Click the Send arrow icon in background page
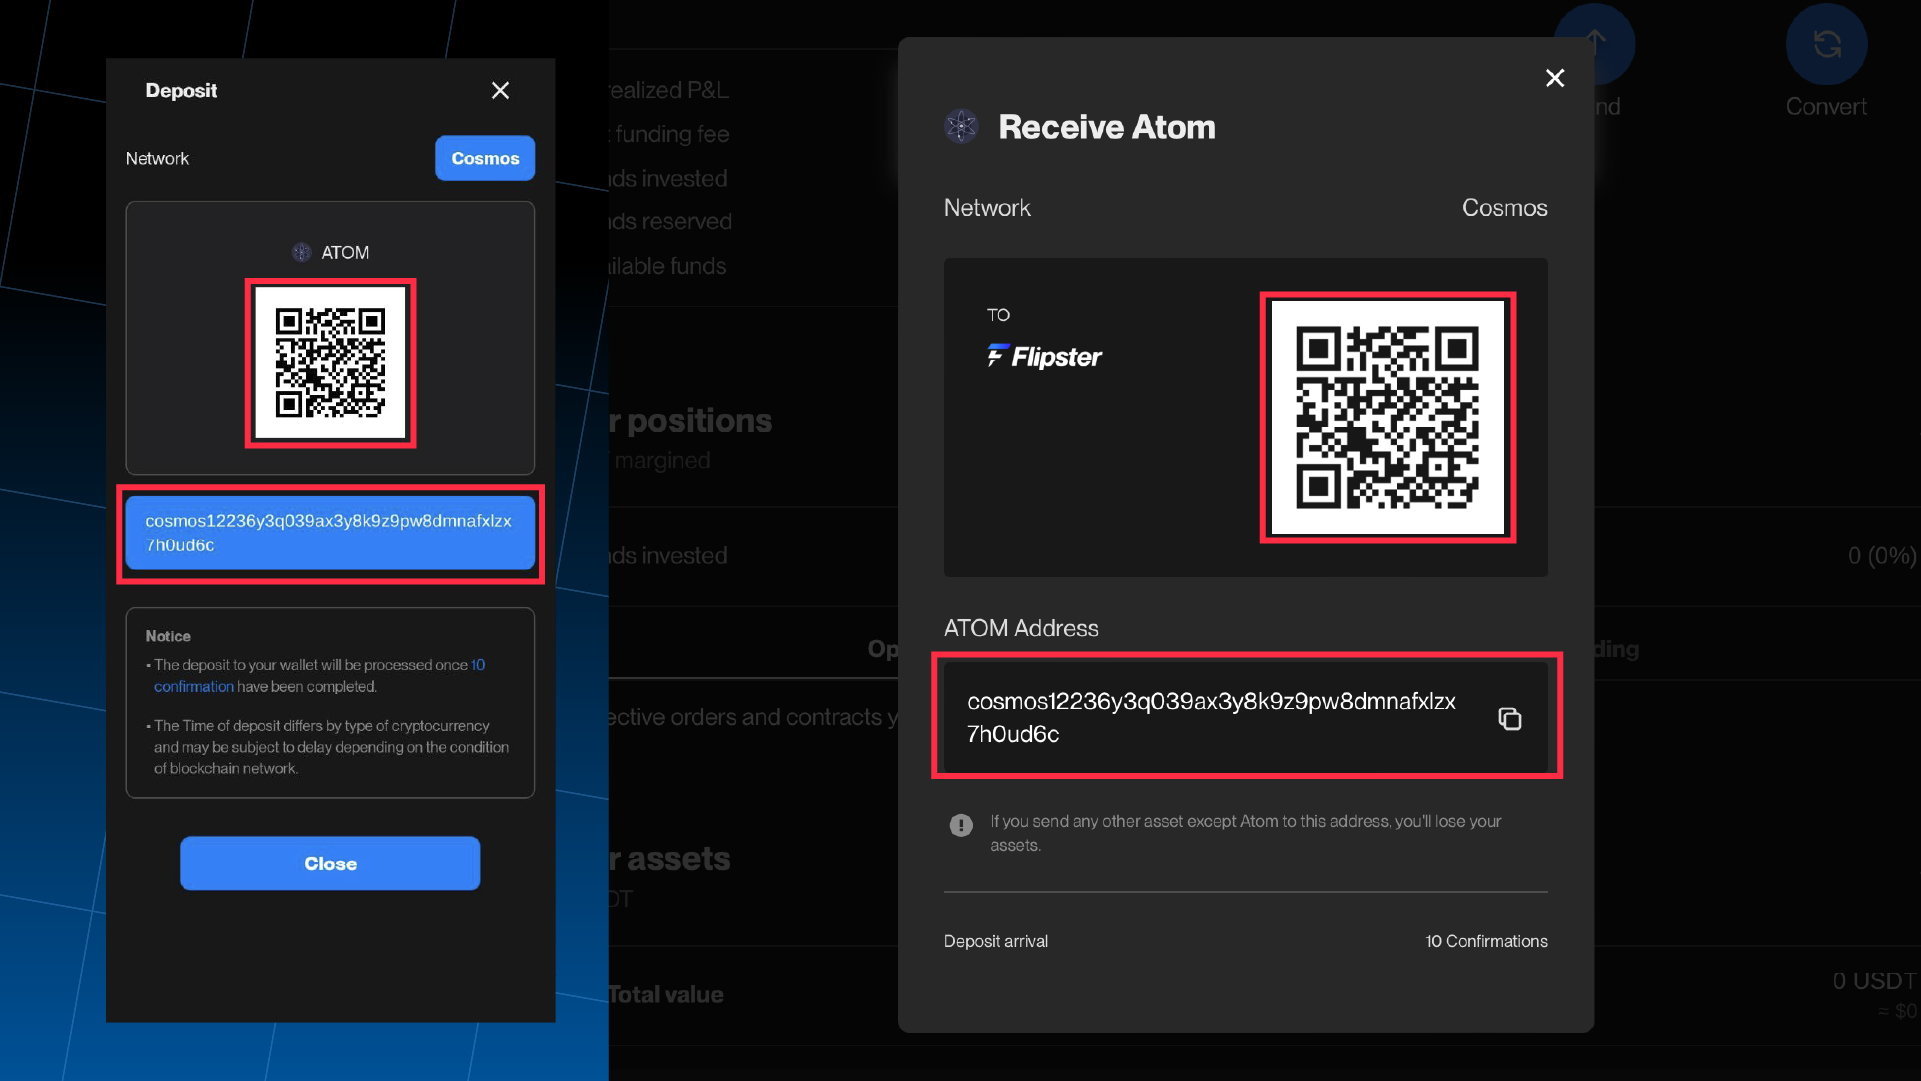Screen dimensions: 1921x1081 1595,44
